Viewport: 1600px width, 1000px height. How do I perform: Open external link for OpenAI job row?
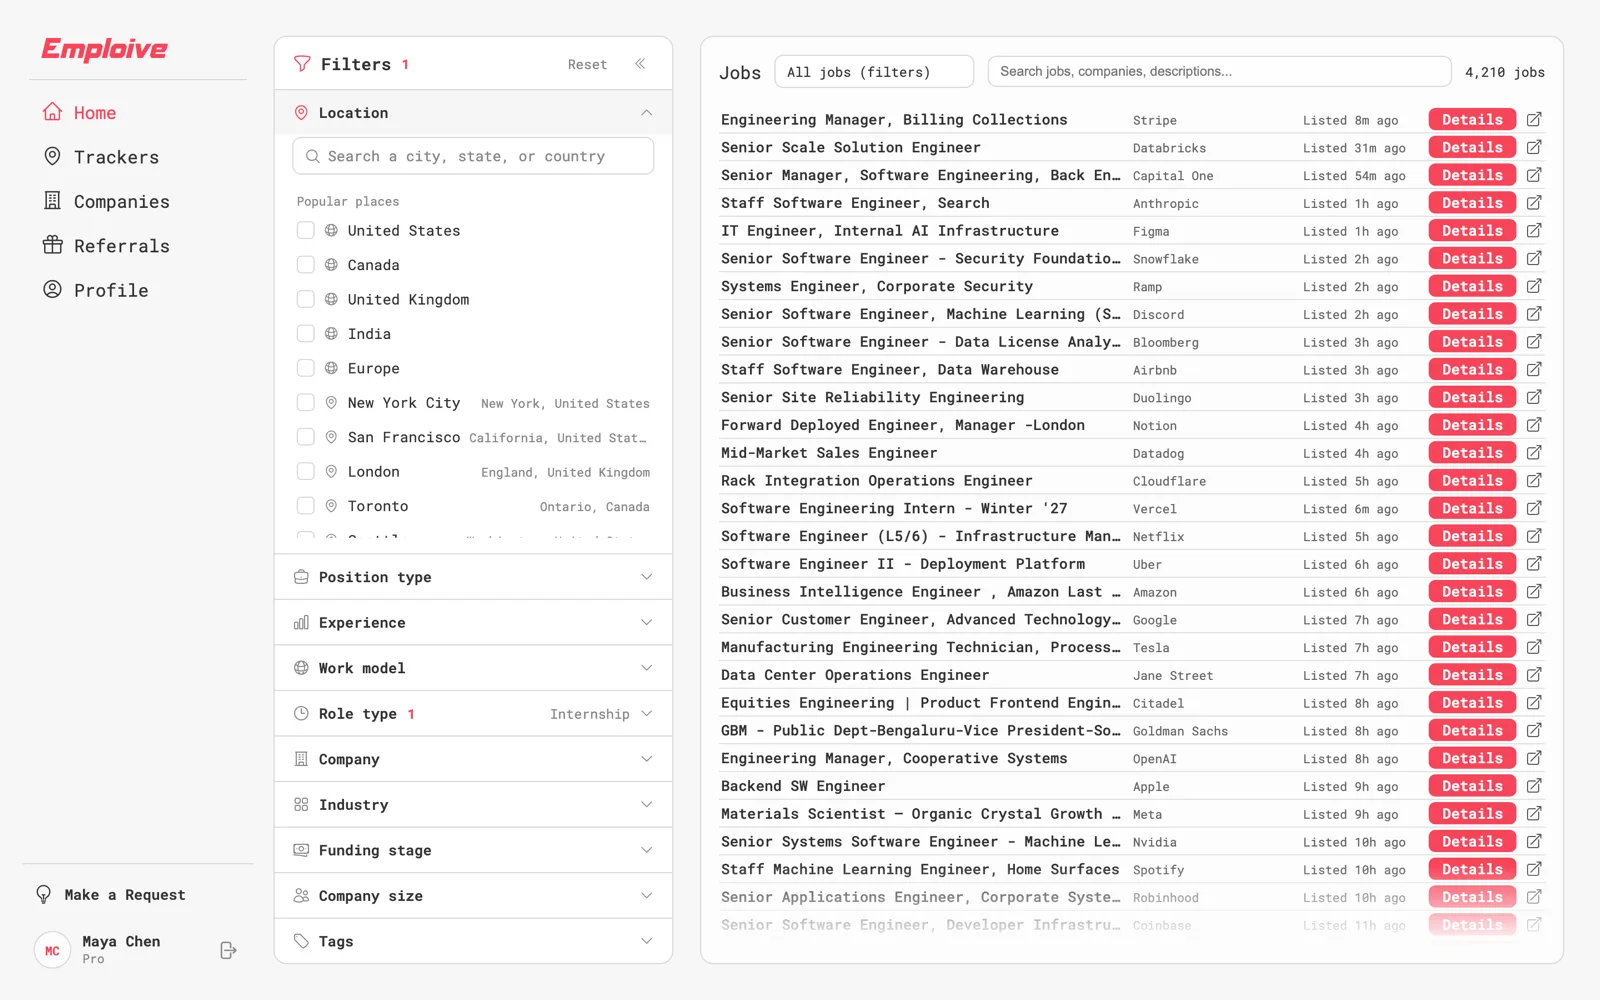tap(1534, 758)
